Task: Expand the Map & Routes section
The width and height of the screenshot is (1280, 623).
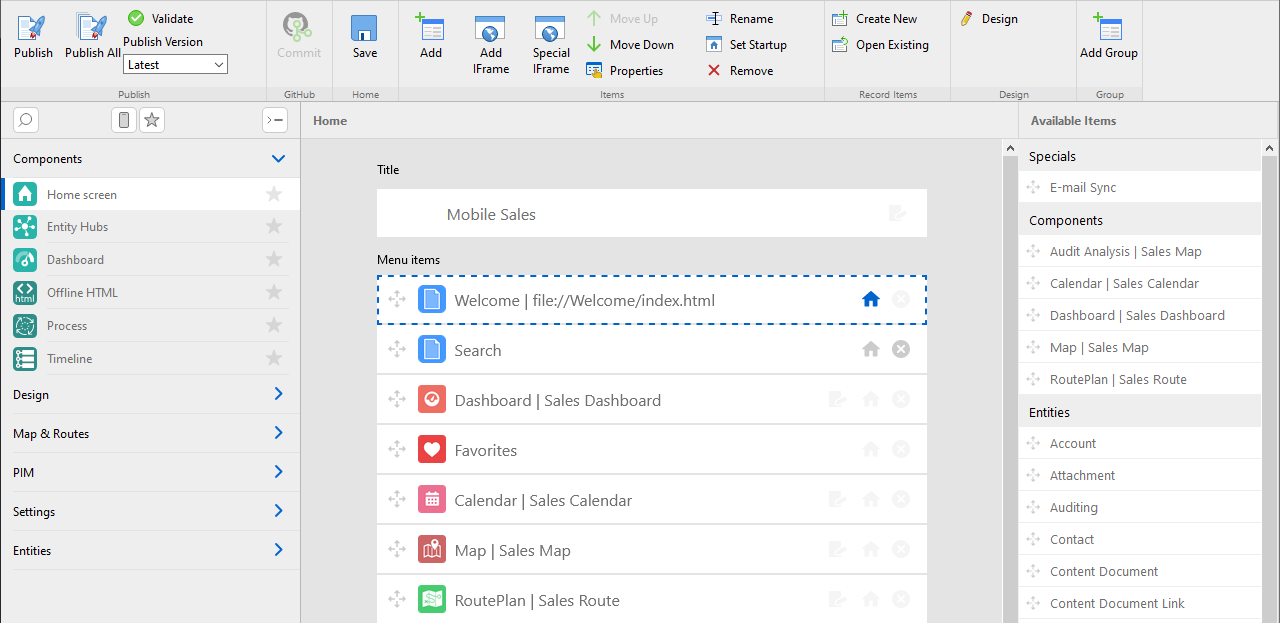Action: [278, 433]
